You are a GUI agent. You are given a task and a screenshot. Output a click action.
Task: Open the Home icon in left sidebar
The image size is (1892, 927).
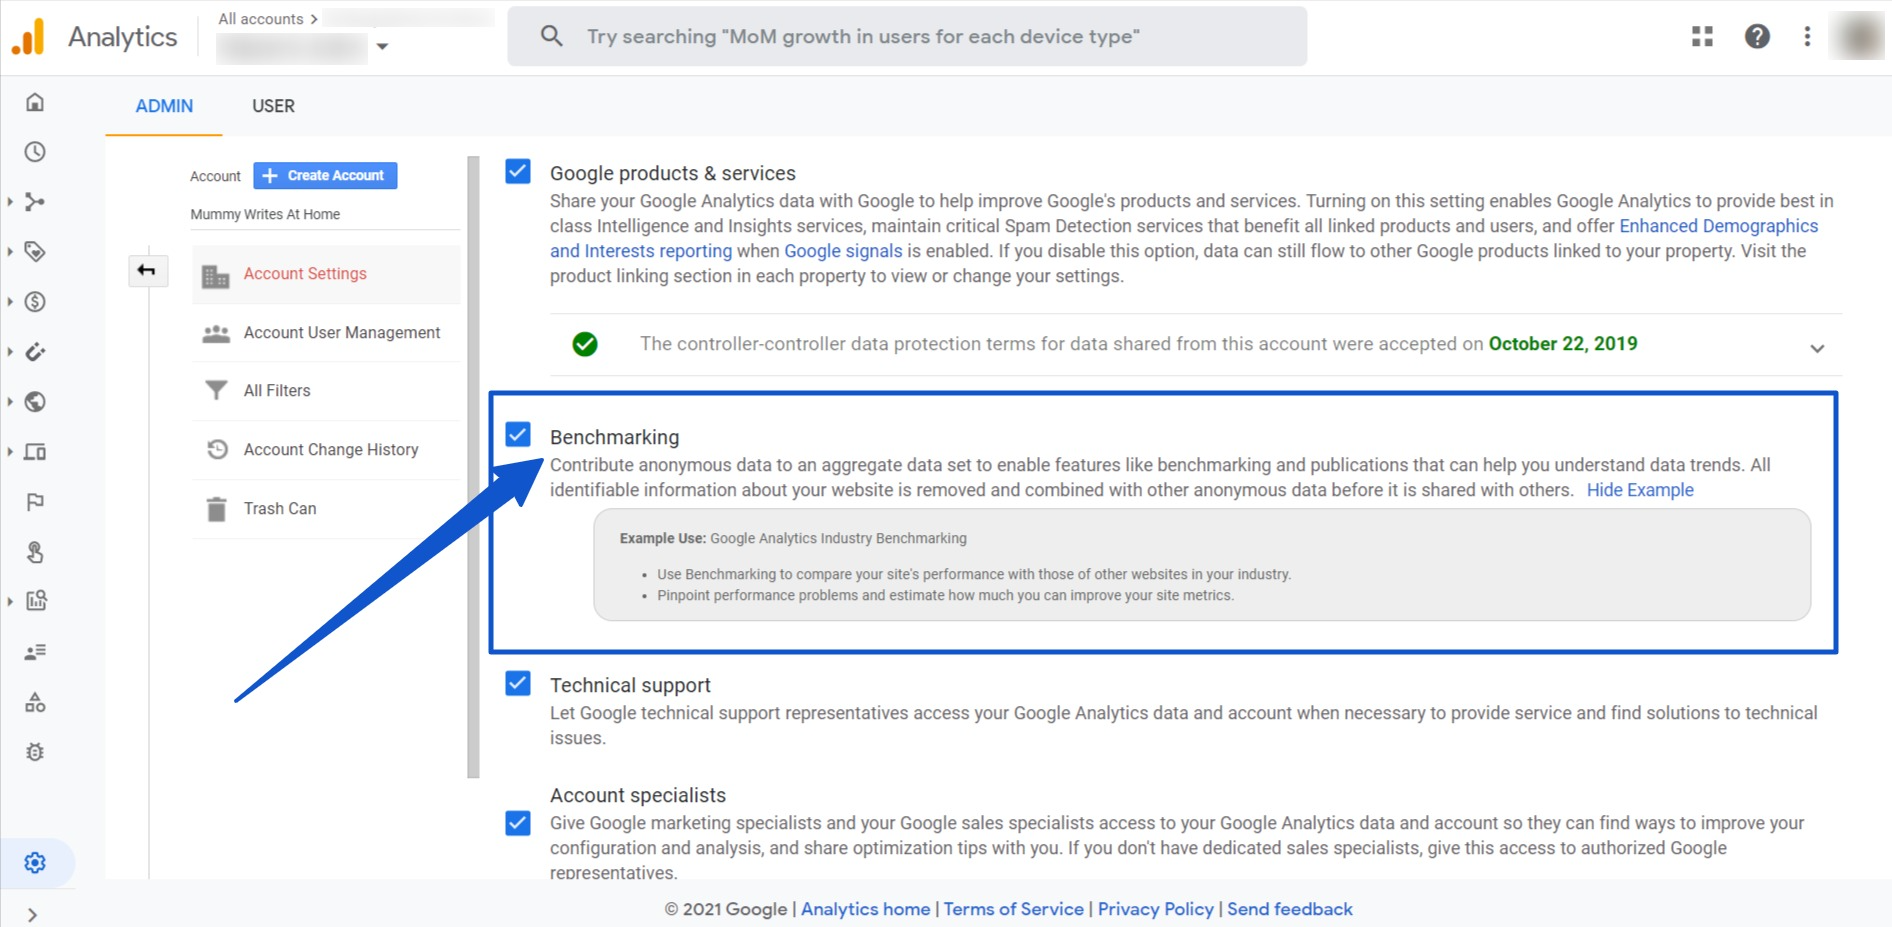(35, 102)
